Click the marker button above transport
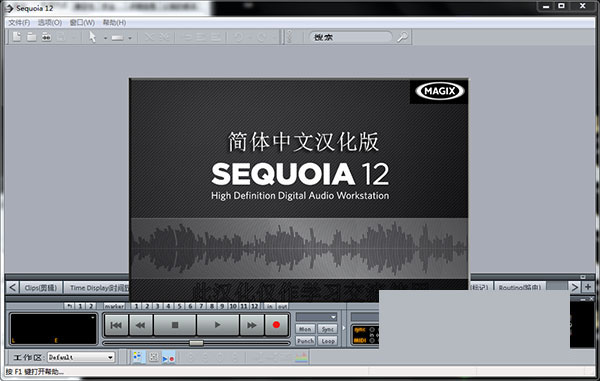This screenshot has width=600, height=381. tap(114, 306)
